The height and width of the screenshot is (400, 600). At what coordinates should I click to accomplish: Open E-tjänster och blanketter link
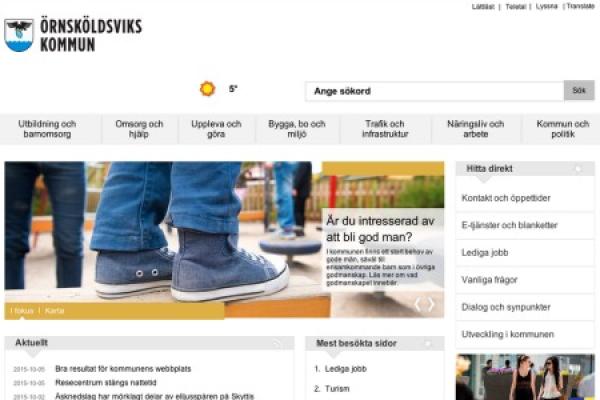click(509, 225)
